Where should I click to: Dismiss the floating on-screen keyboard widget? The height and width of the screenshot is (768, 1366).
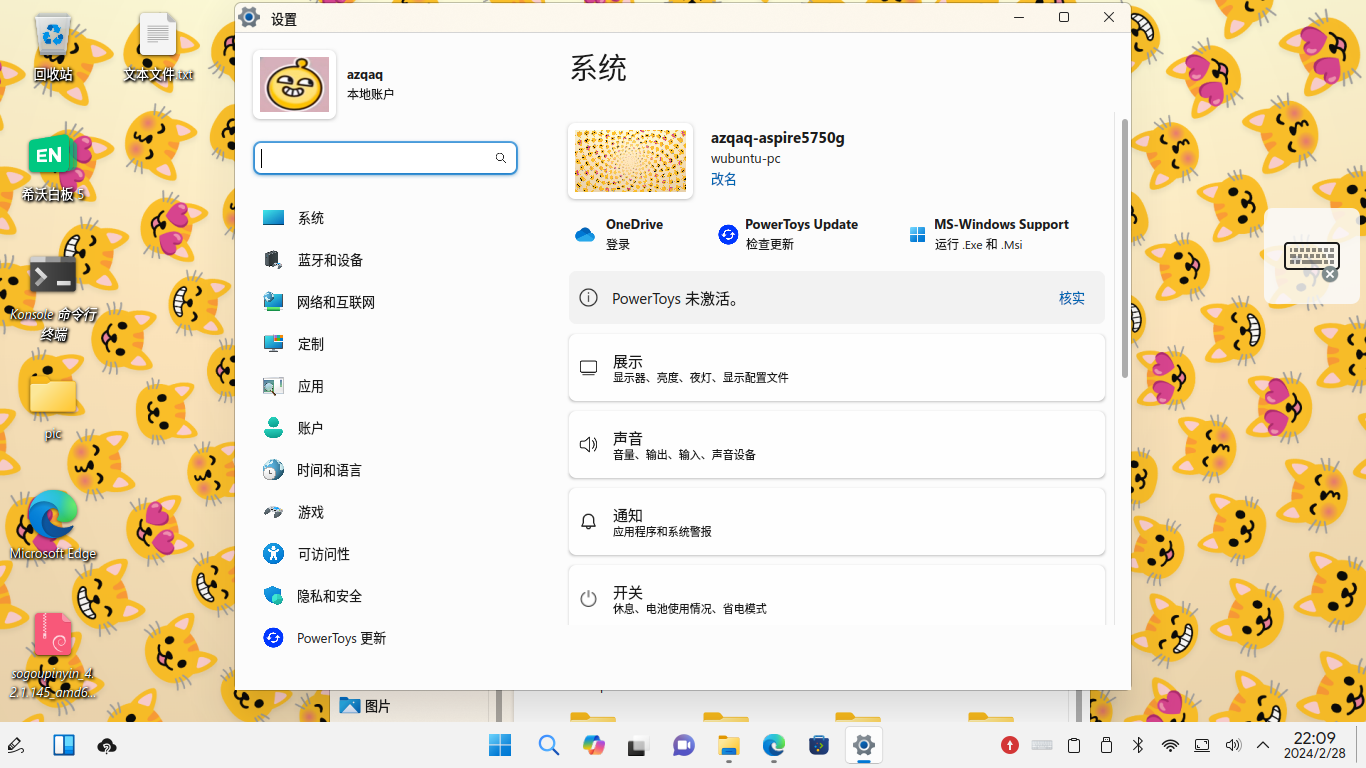[x=1330, y=274]
